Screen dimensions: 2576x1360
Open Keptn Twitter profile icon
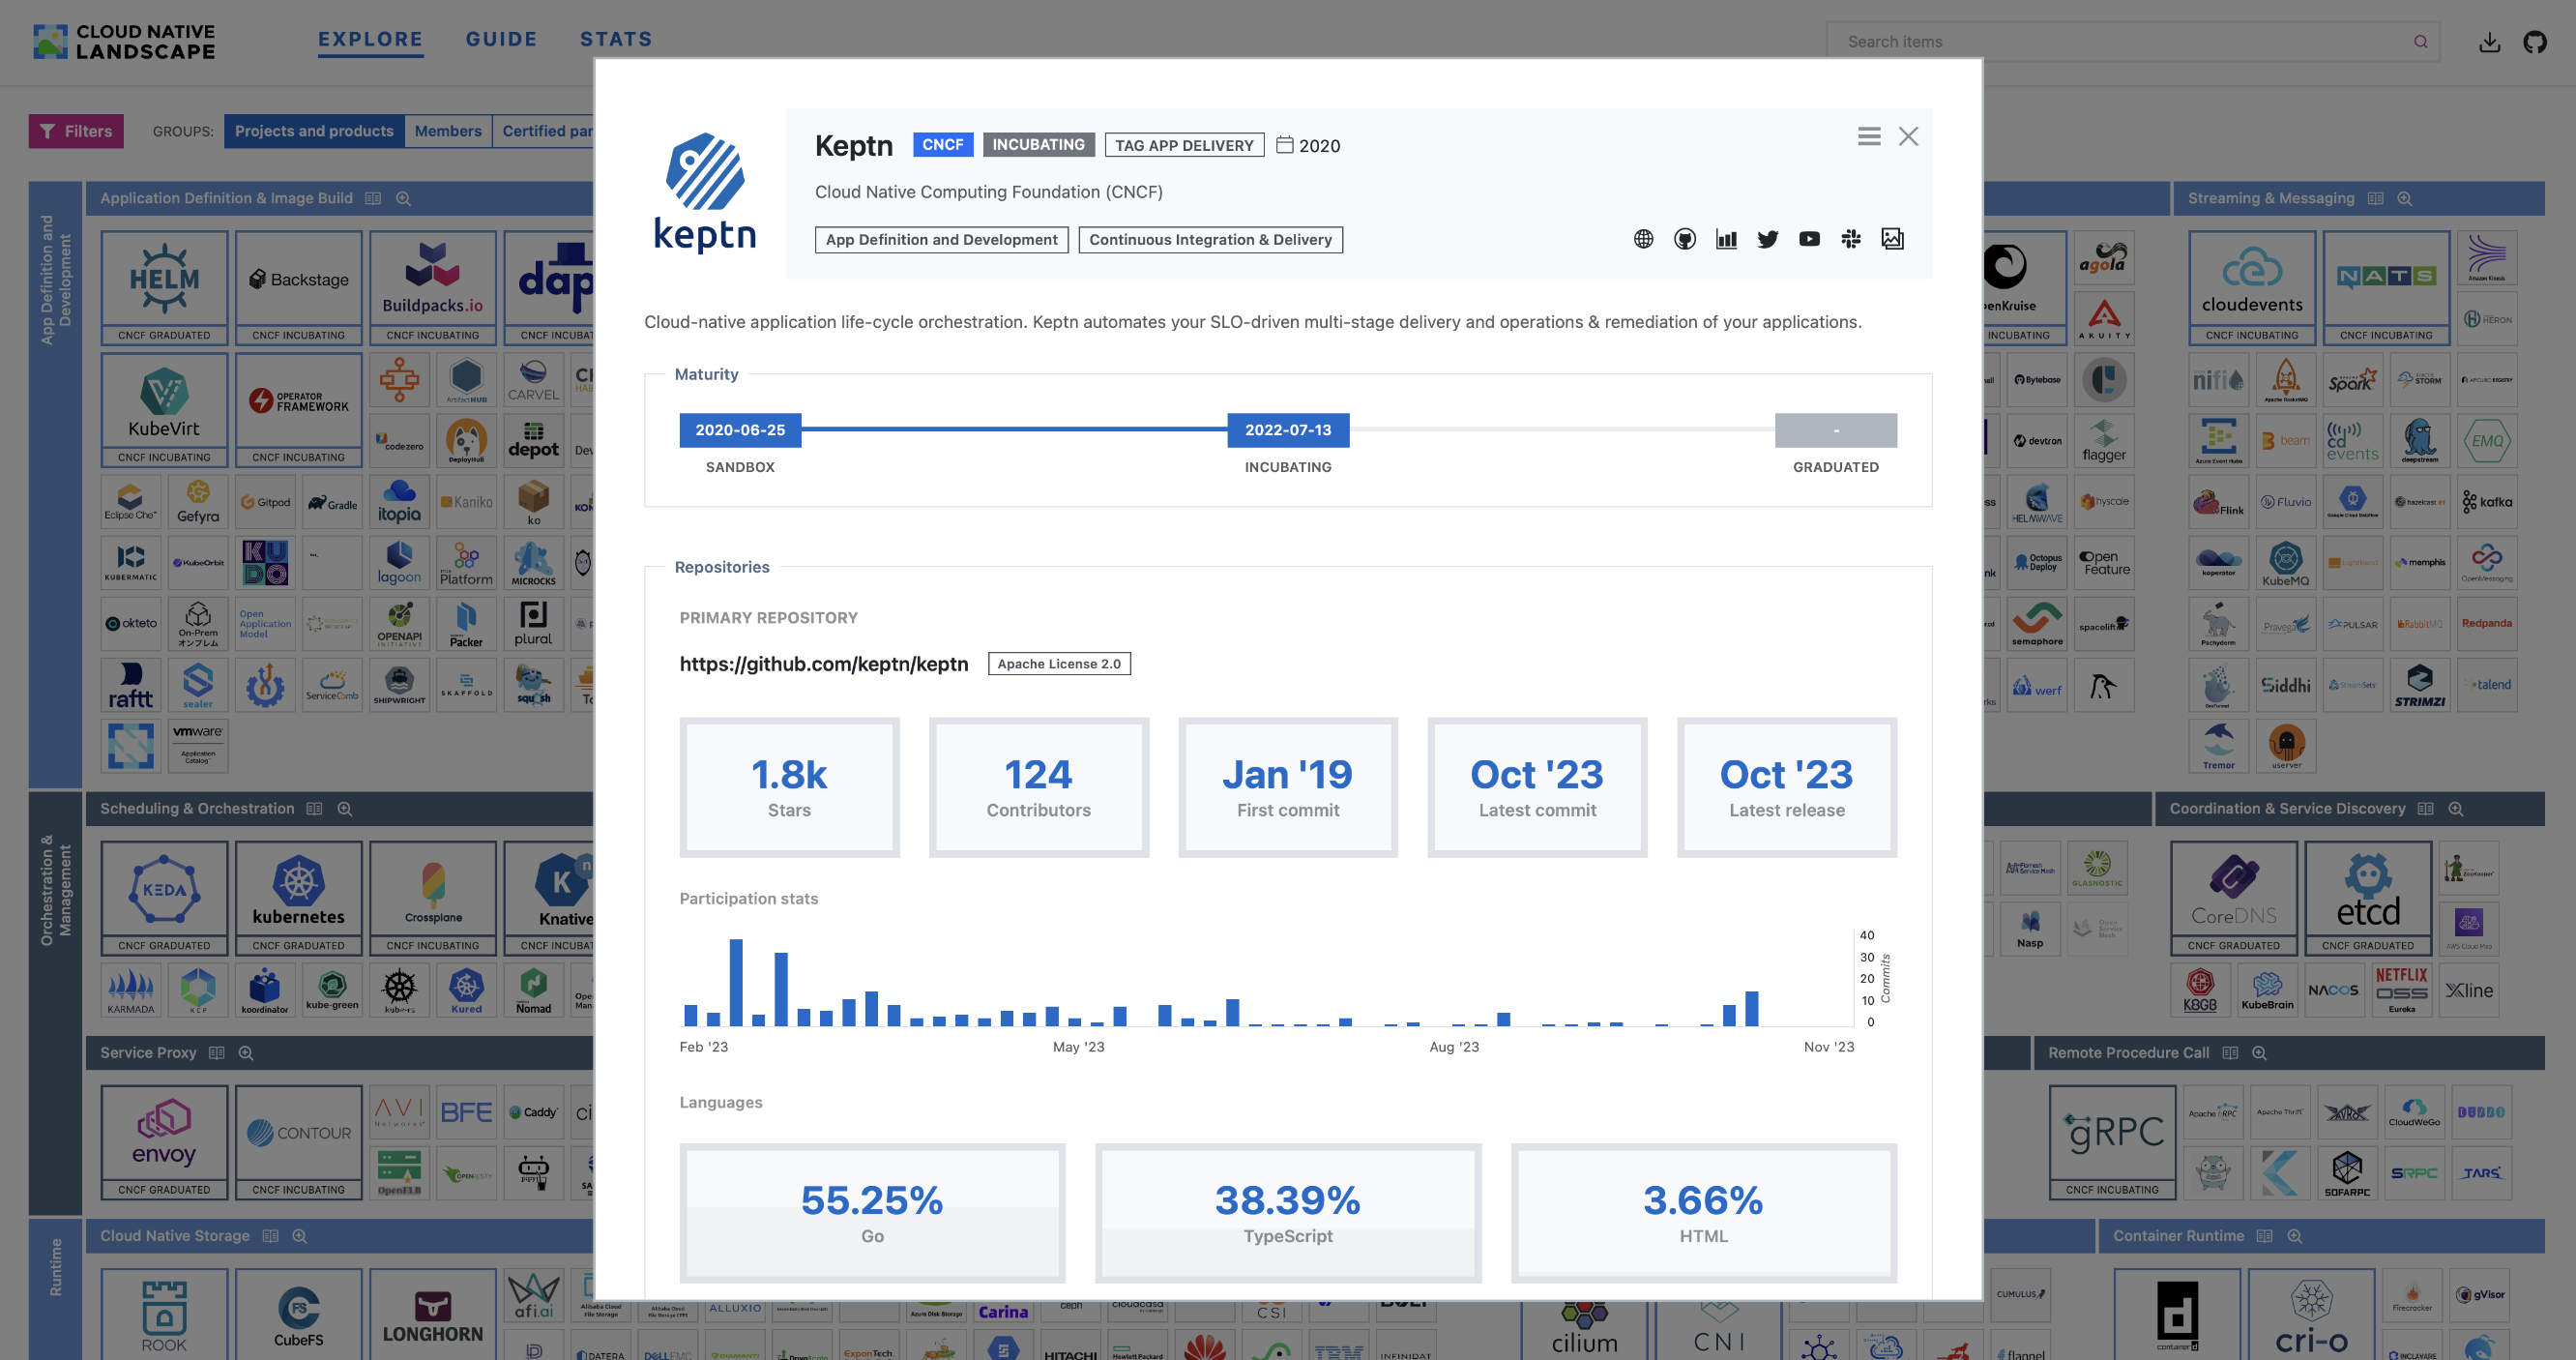point(1768,239)
